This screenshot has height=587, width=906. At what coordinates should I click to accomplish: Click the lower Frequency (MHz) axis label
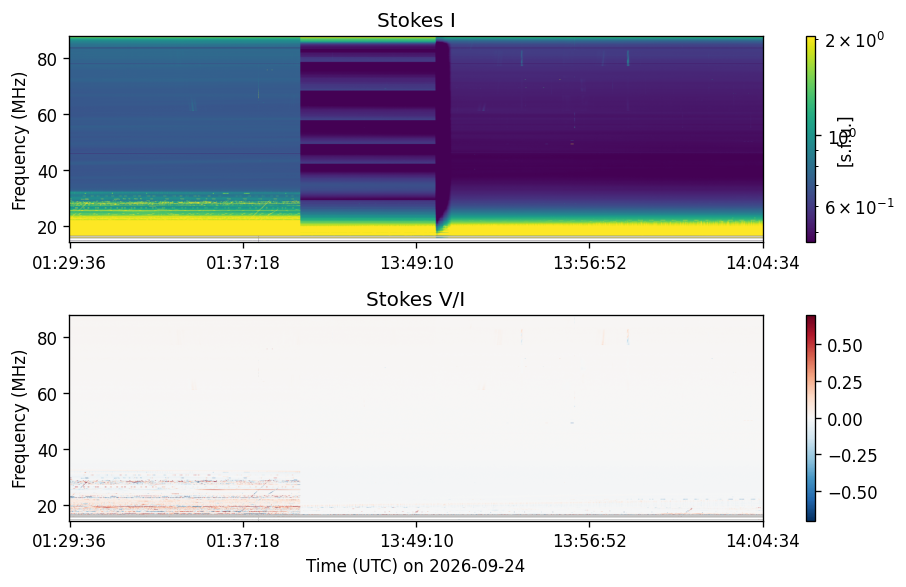coord(19,419)
